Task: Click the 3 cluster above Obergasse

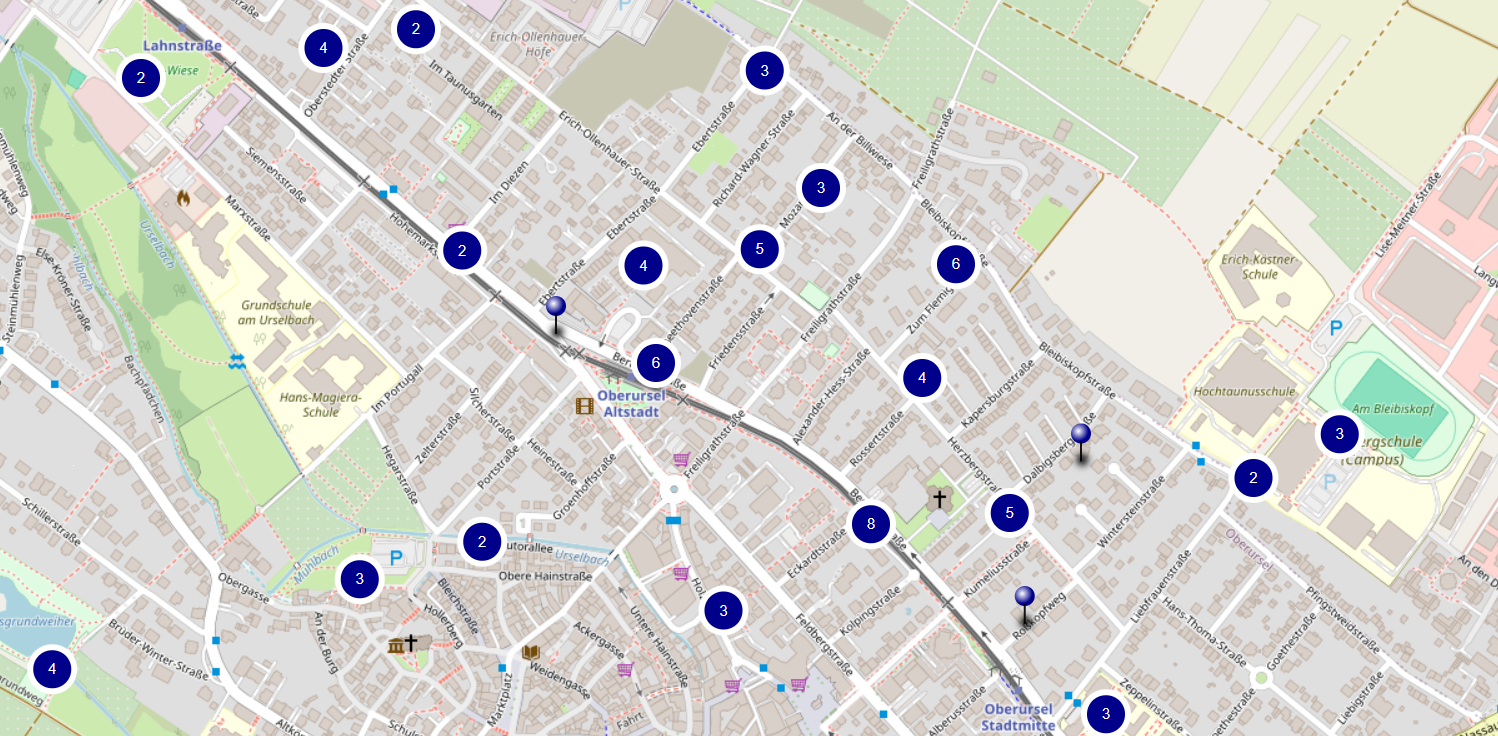Action: pyautogui.click(x=360, y=579)
